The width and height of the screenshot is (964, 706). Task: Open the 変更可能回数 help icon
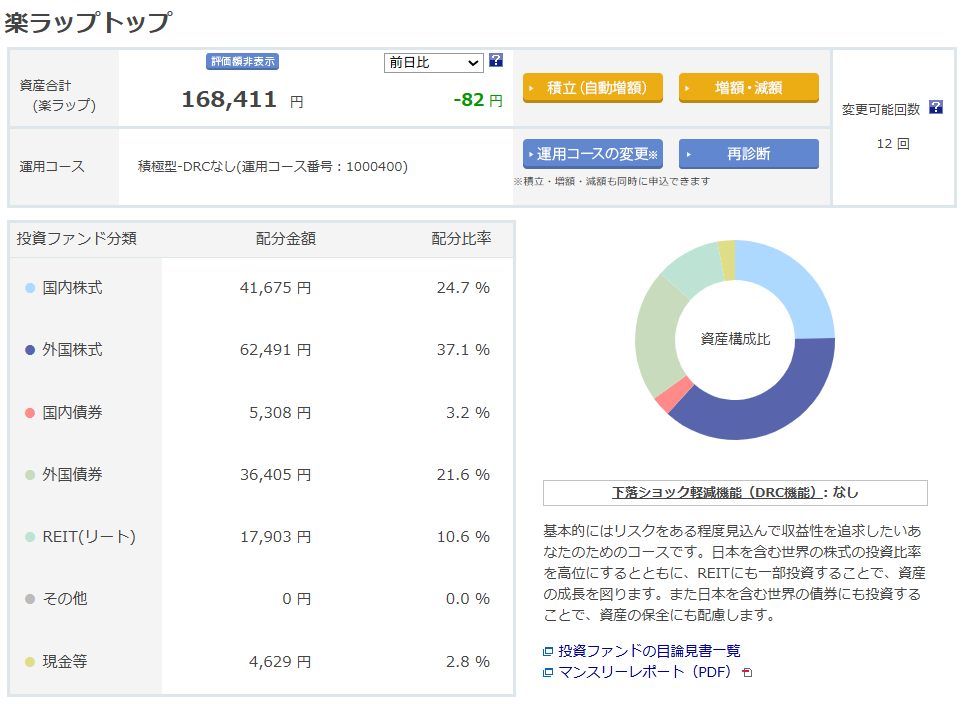pos(935,108)
